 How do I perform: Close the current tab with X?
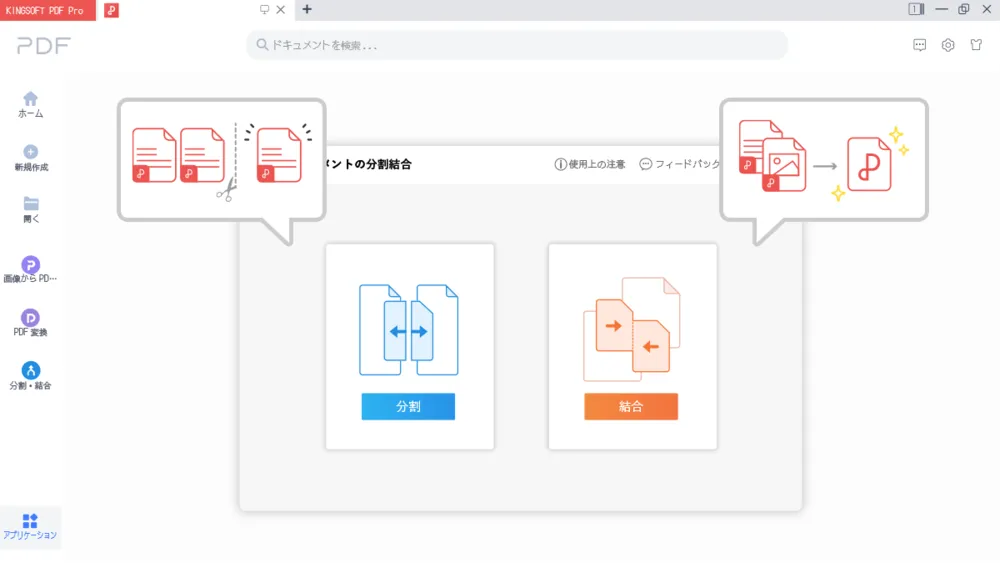(280, 10)
